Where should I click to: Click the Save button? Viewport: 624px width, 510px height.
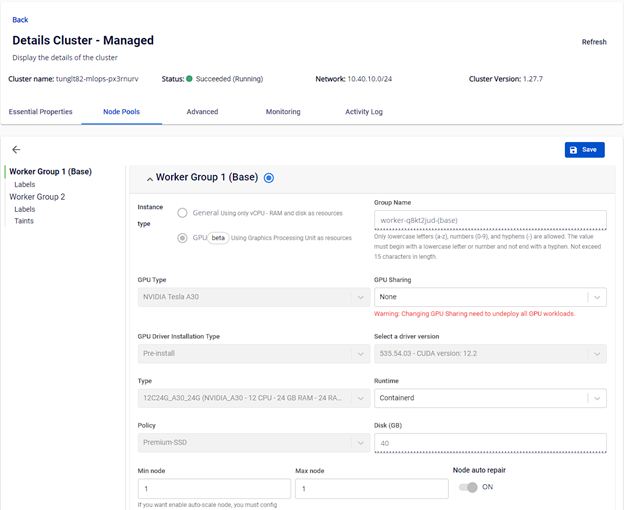pyautogui.click(x=584, y=150)
